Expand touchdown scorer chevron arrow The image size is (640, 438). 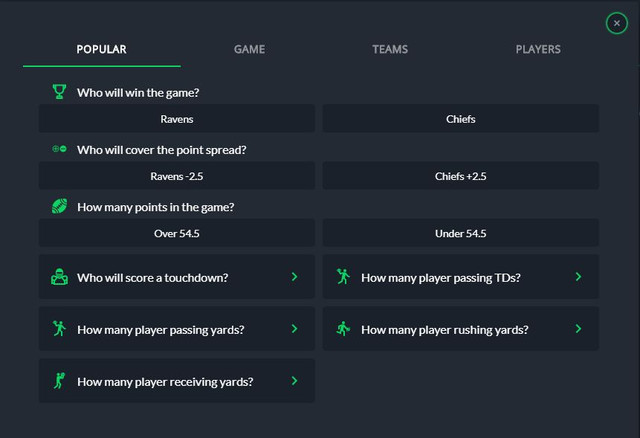tap(294, 277)
